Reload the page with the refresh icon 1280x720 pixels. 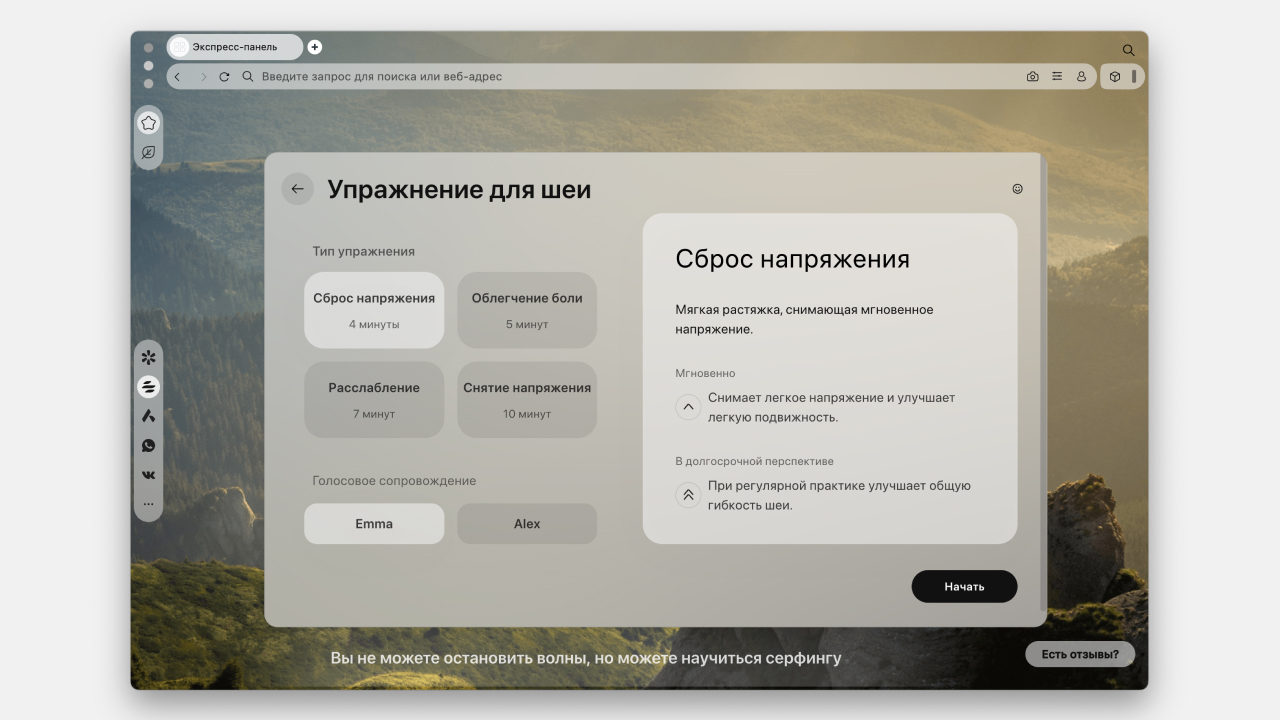coord(224,77)
